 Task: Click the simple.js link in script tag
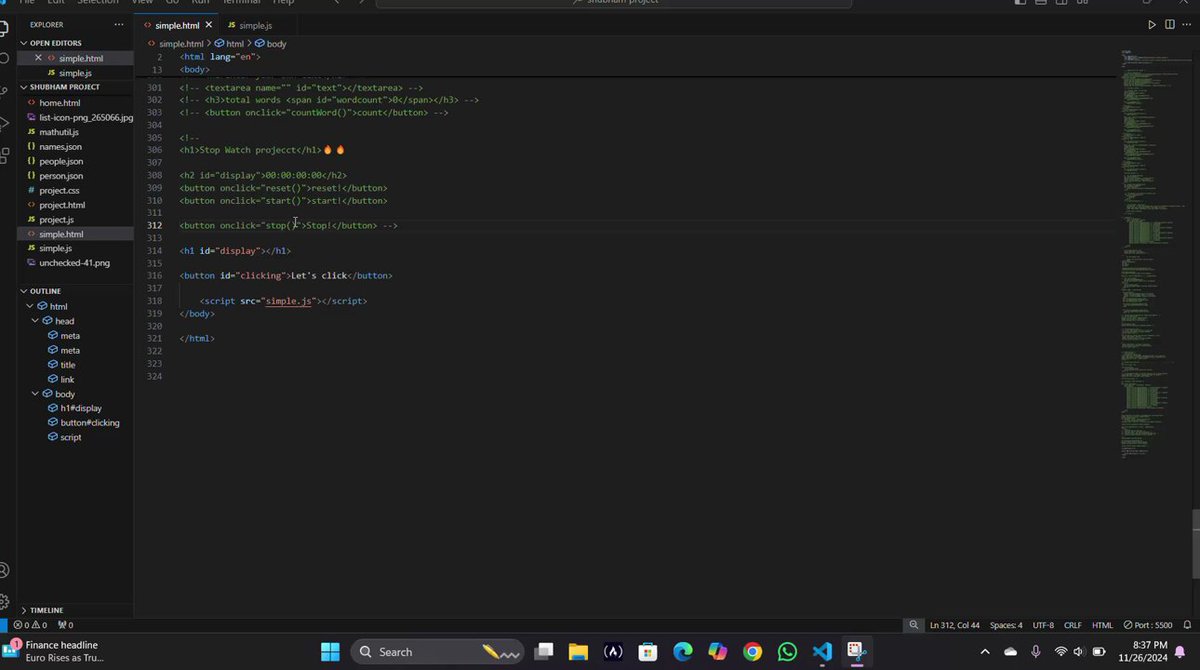289,301
